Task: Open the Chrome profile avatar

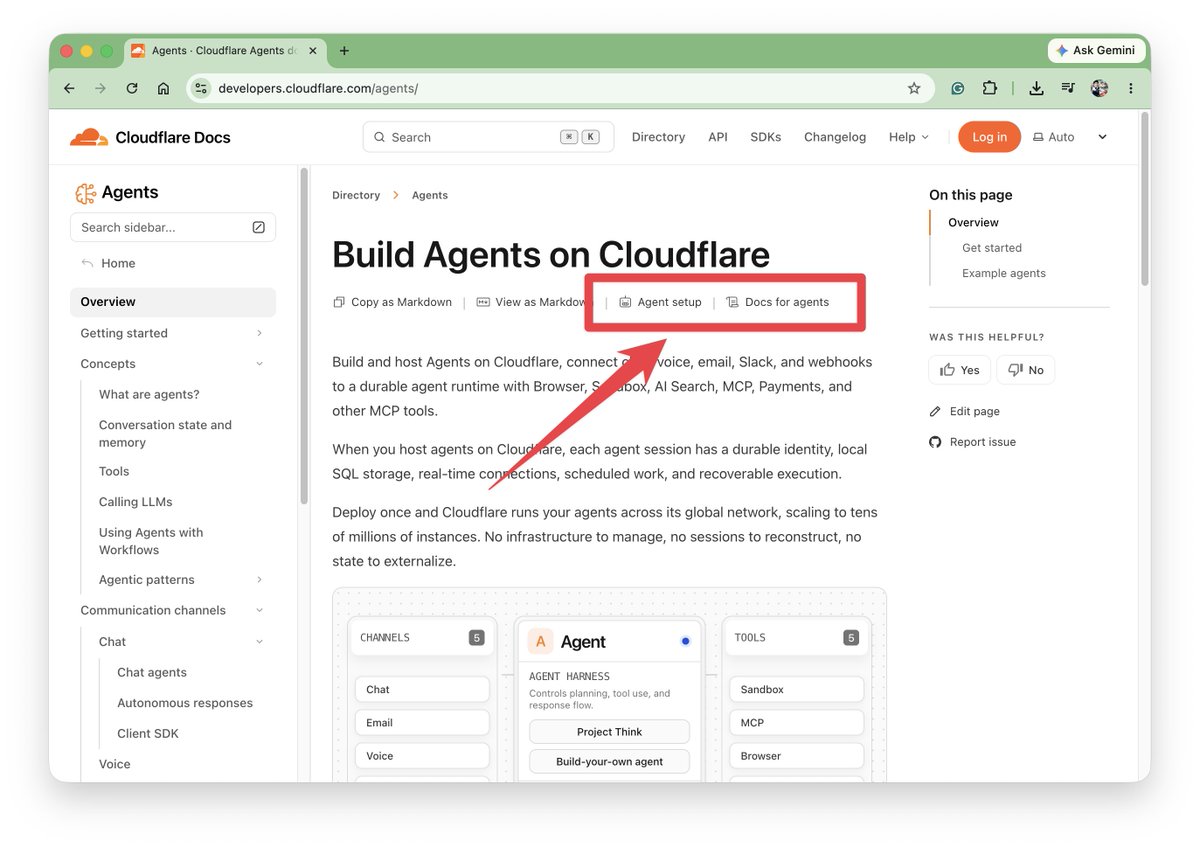Action: click(x=1099, y=88)
